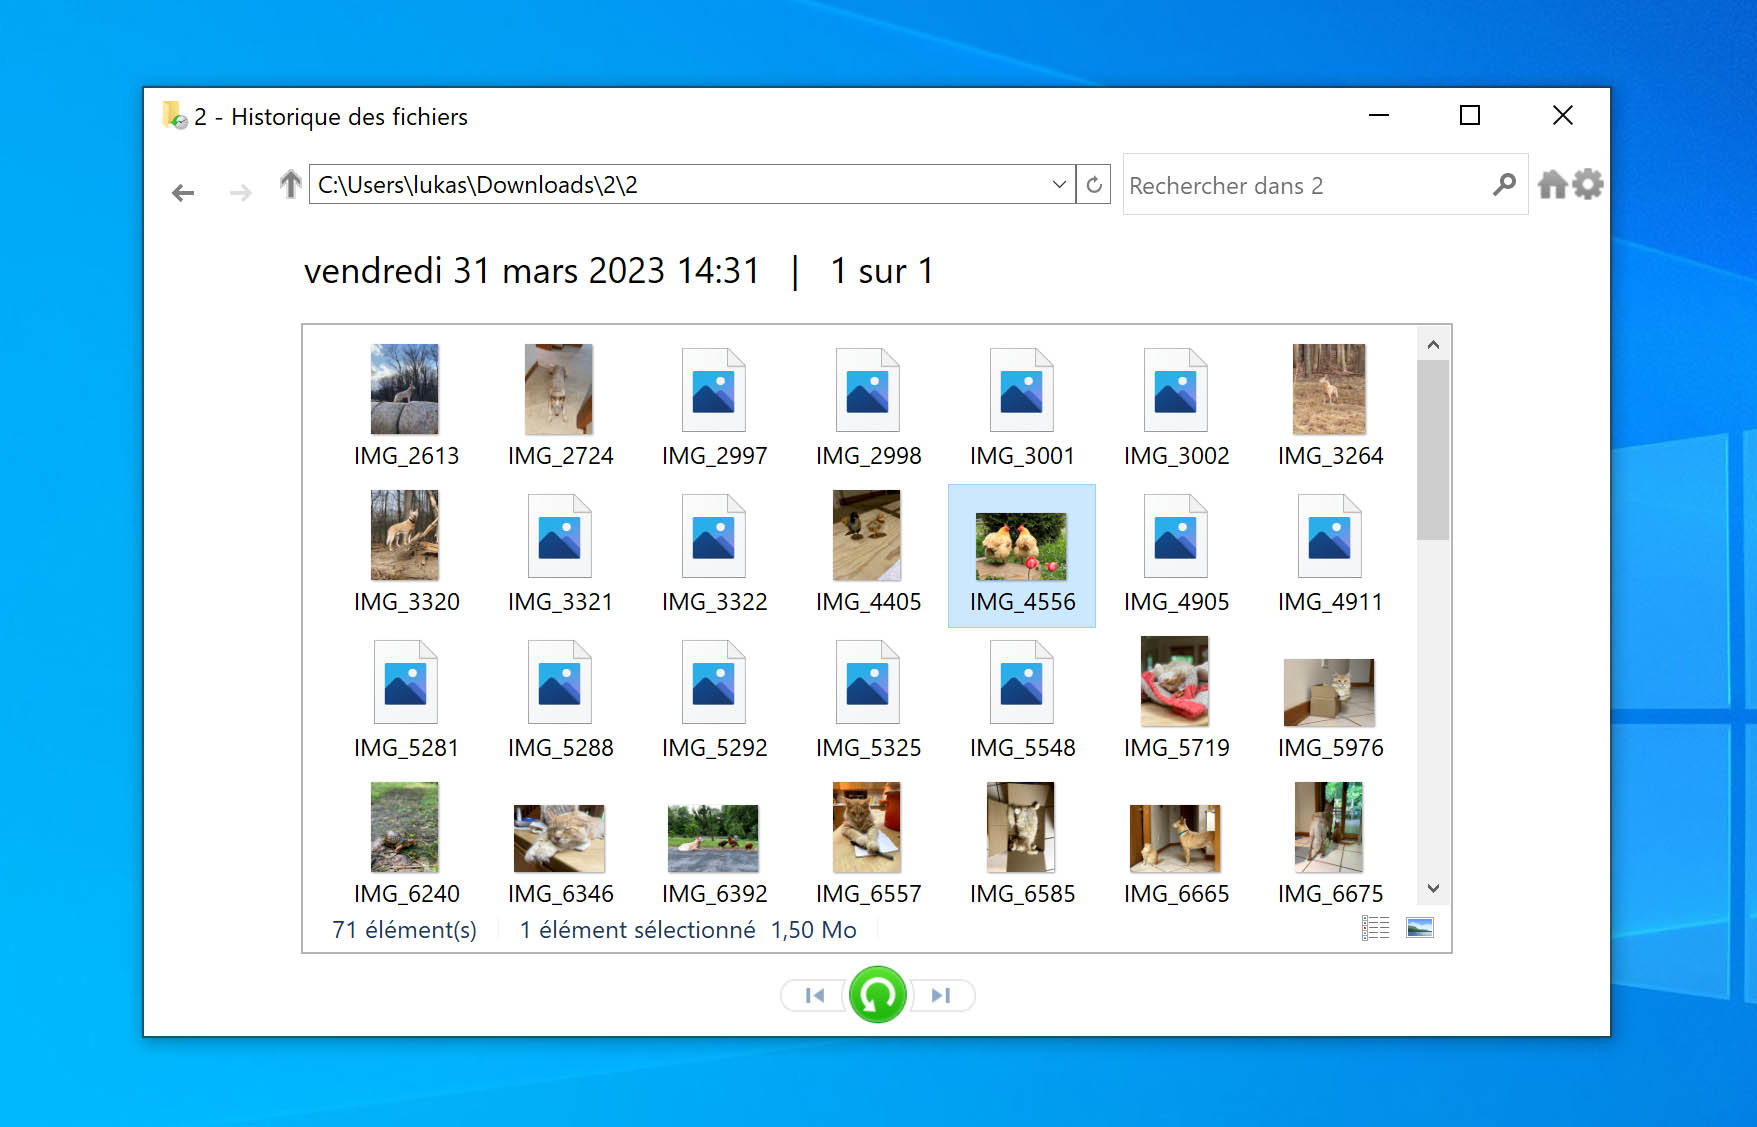The image size is (1757, 1127).
Task: Click the search magnifier icon
Action: tap(1504, 184)
